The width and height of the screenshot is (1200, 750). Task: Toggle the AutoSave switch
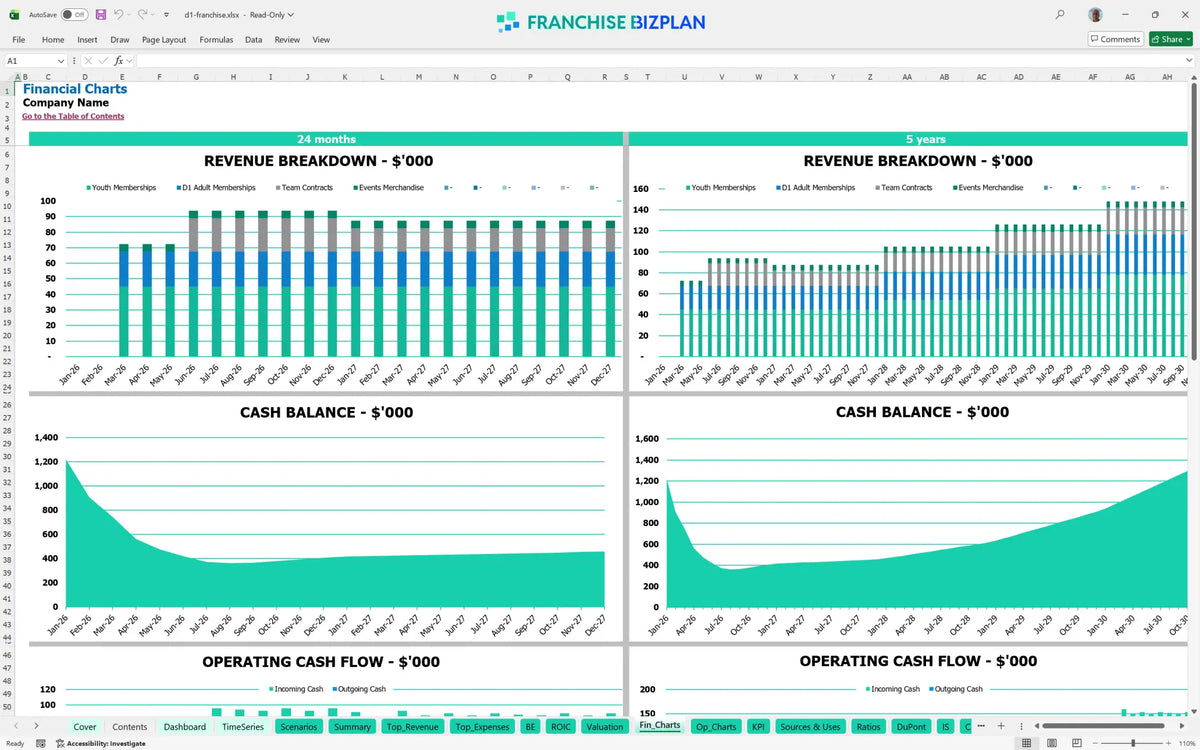coord(74,15)
